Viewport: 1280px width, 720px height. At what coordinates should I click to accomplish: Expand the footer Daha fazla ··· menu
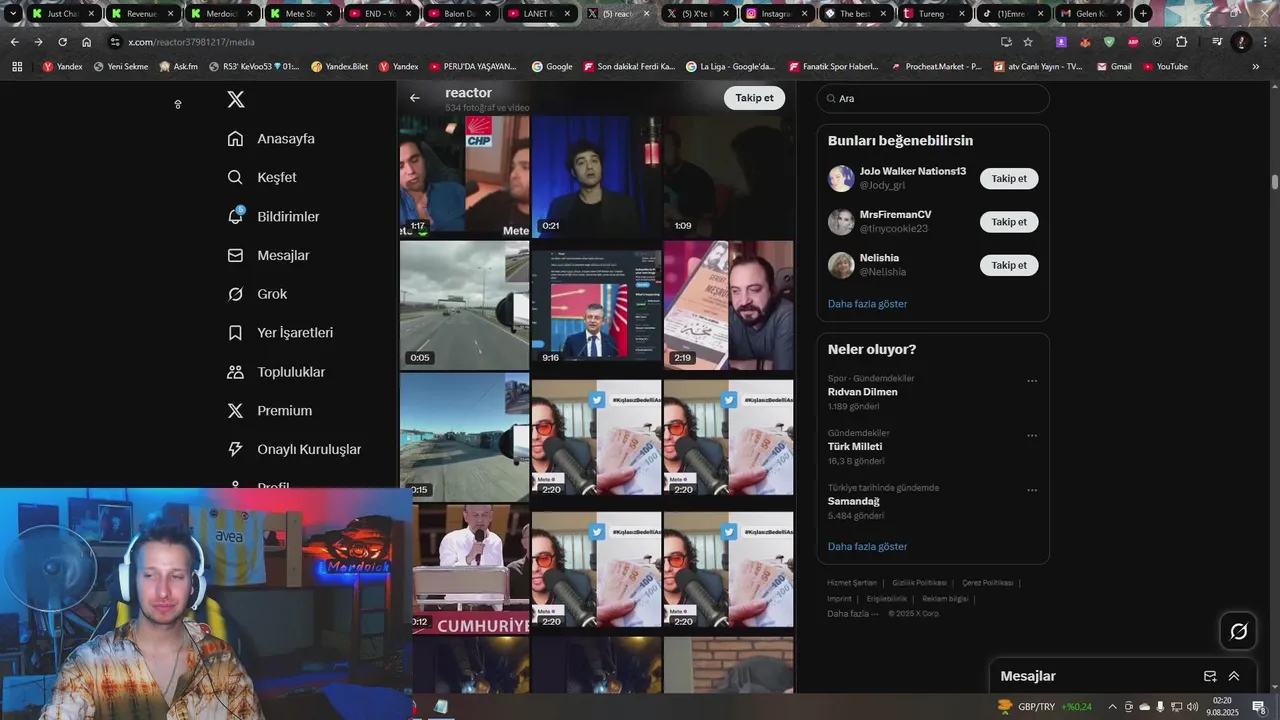853,614
